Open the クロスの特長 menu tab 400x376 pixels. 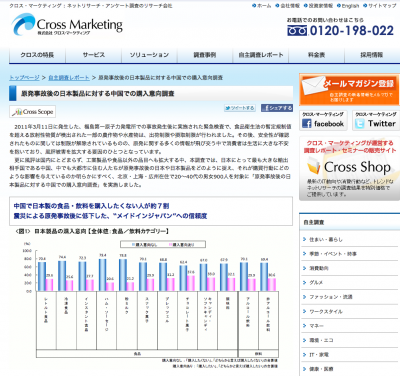tap(37, 55)
